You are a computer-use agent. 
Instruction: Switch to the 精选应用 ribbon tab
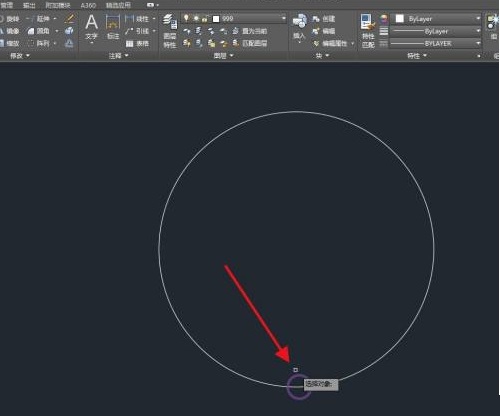[x=118, y=5]
